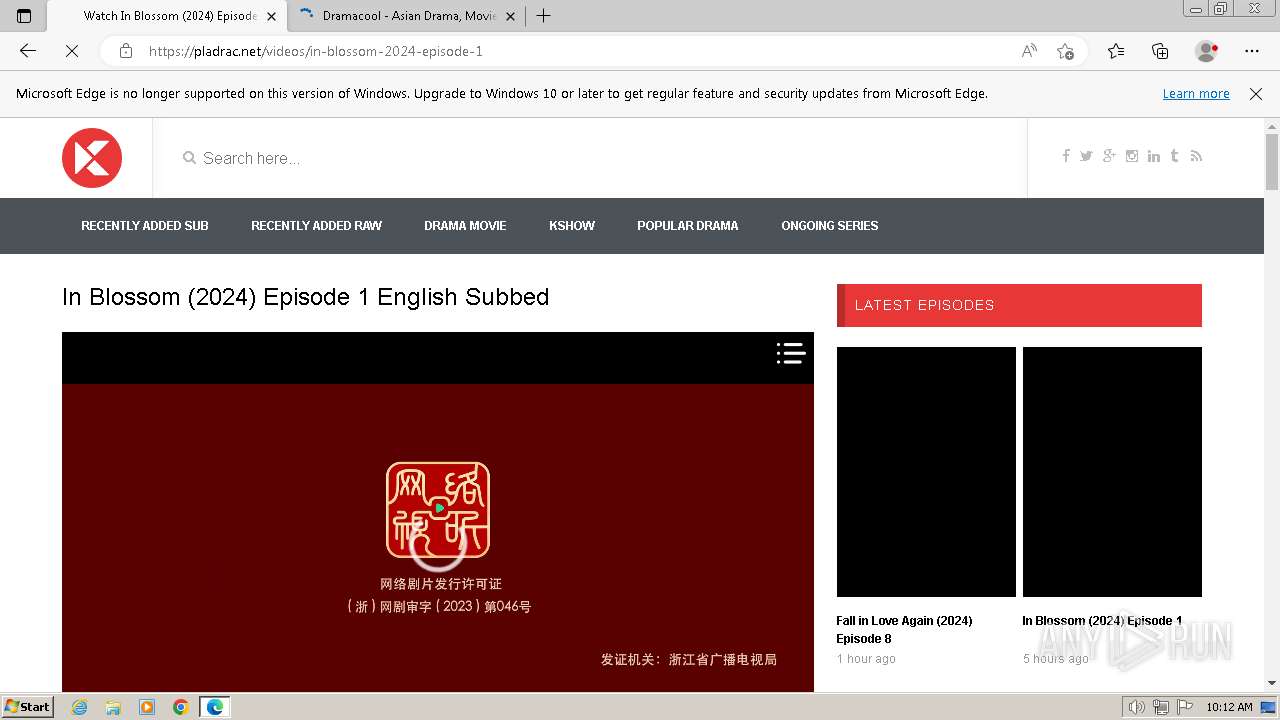Open the Twitter social link
Image resolution: width=1280 pixels, height=720 pixels.
click(1086, 156)
